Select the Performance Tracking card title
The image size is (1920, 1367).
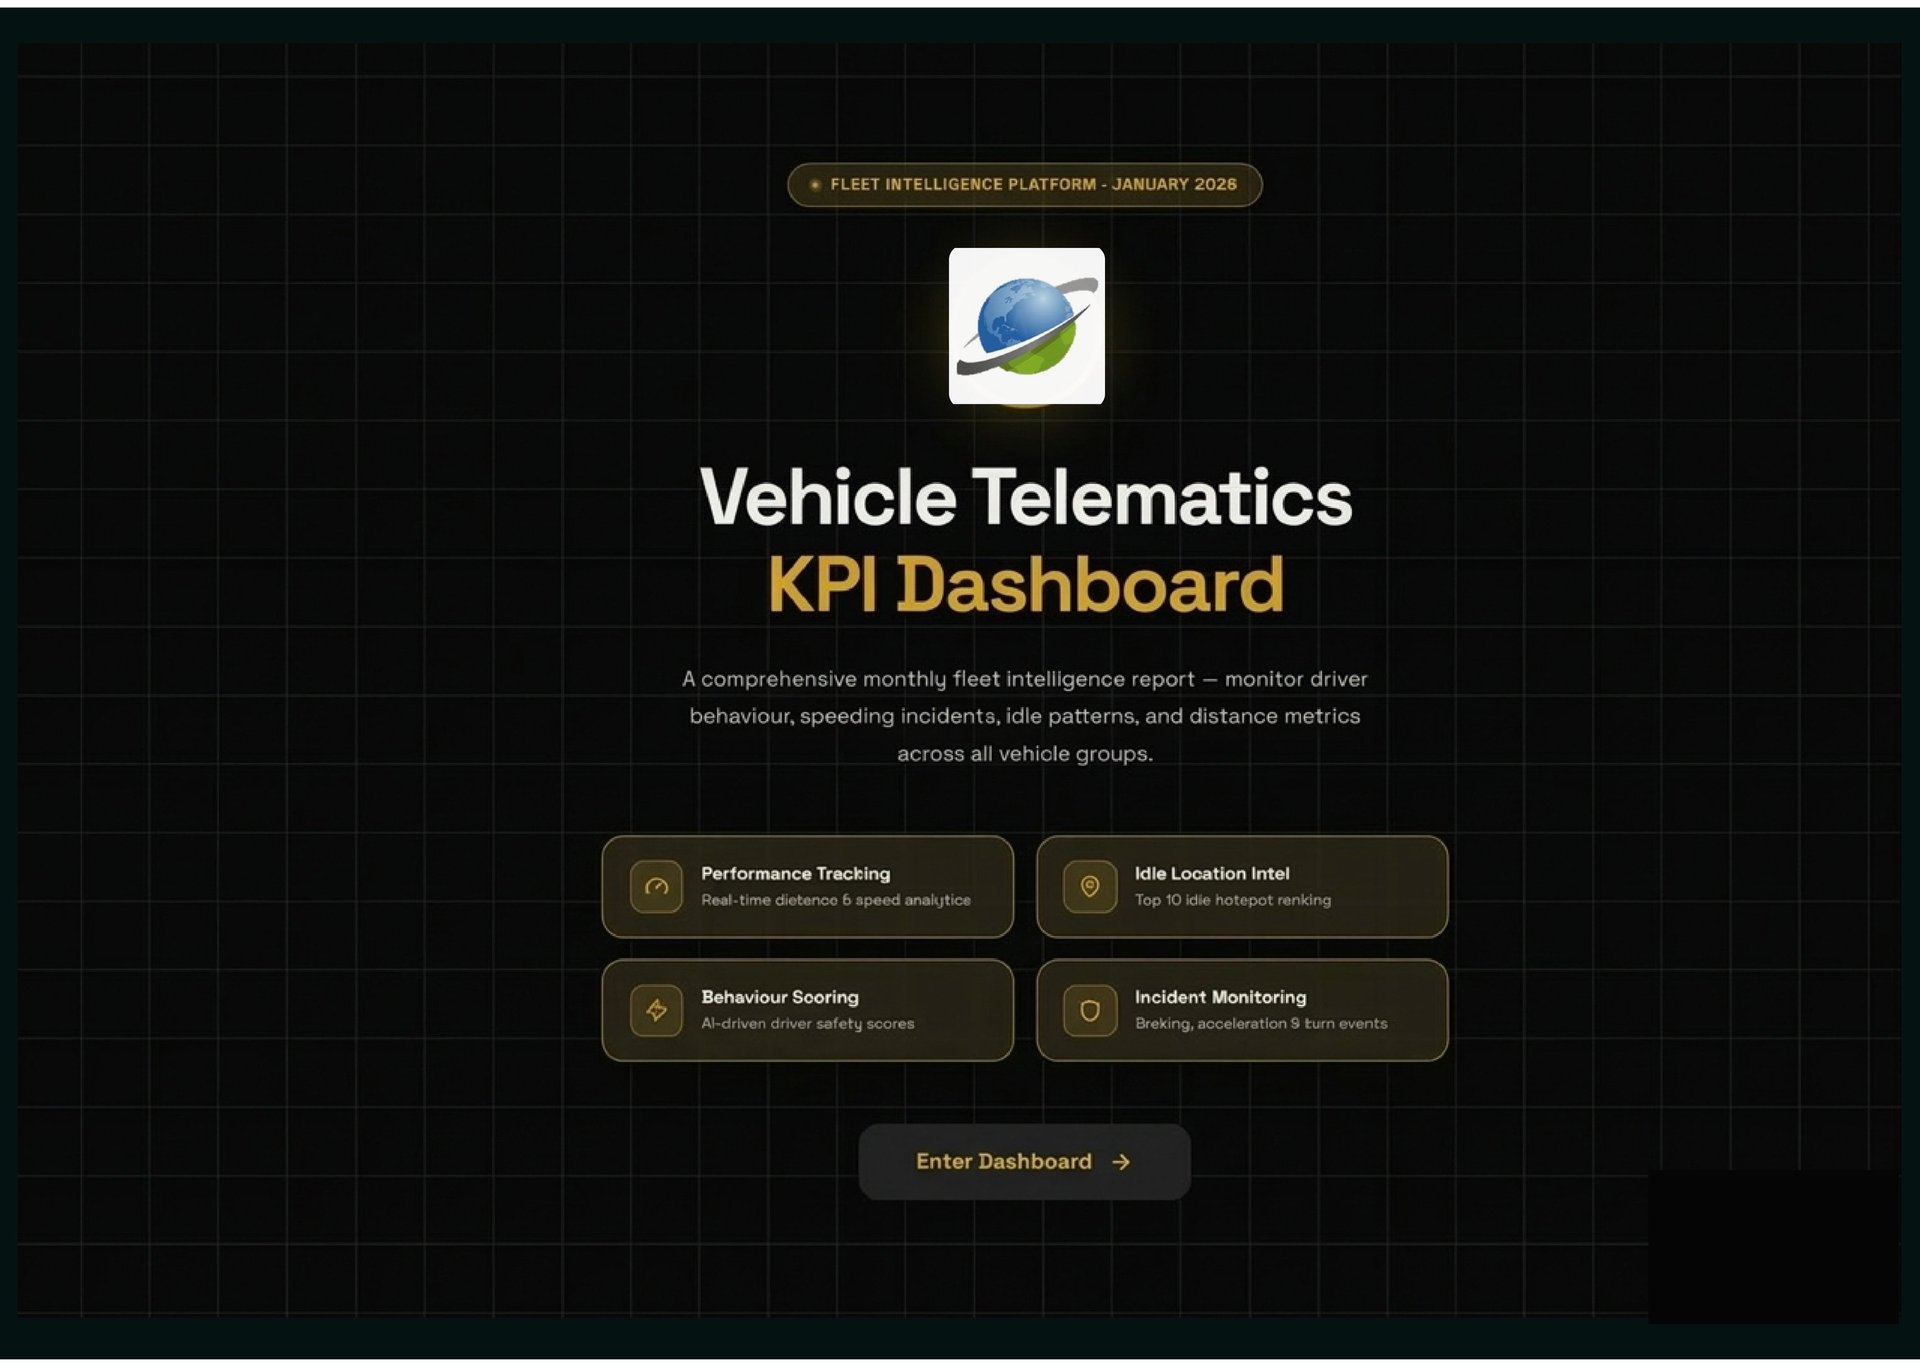click(795, 873)
